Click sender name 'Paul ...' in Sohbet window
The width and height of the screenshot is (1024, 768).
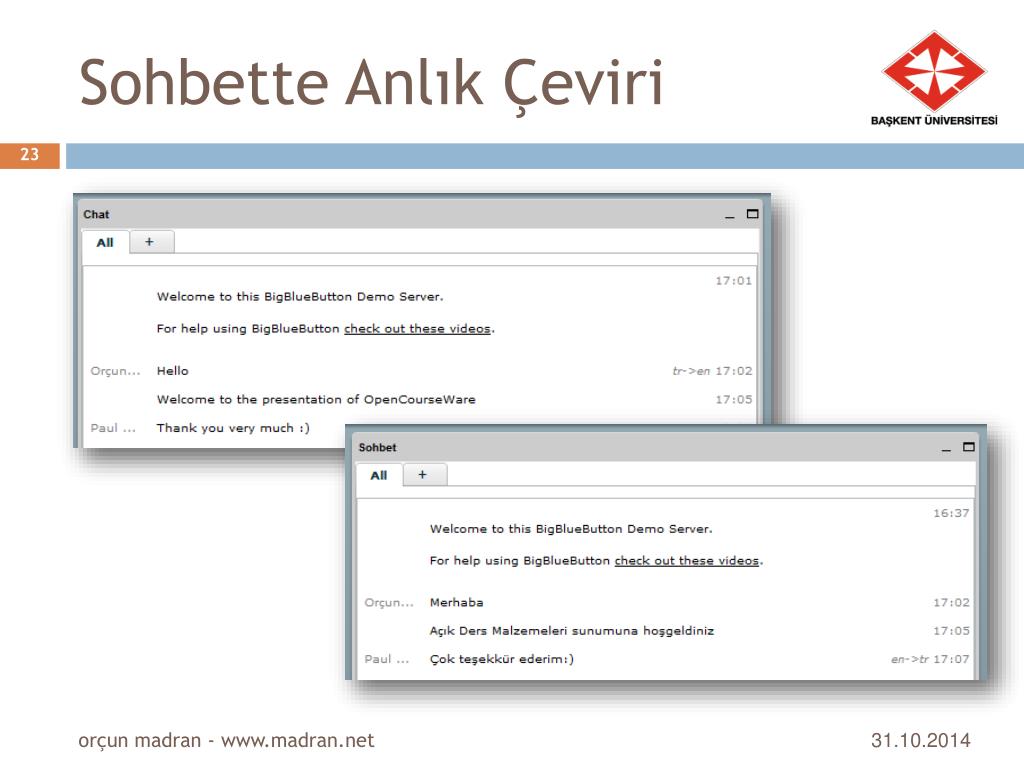pyautogui.click(x=387, y=660)
